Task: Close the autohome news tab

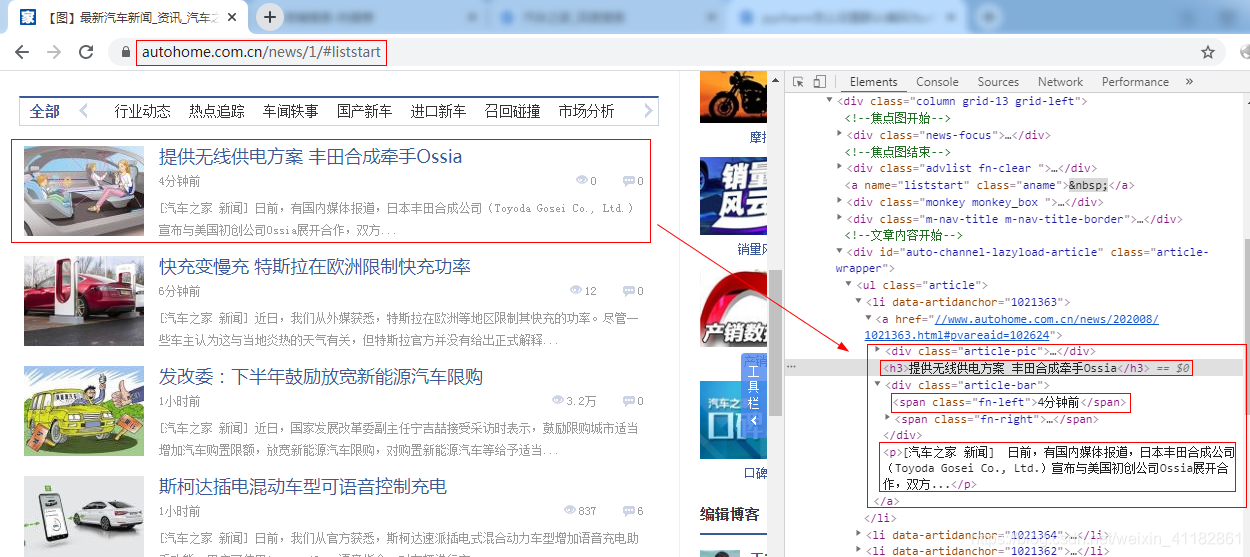Action: click(x=233, y=17)
